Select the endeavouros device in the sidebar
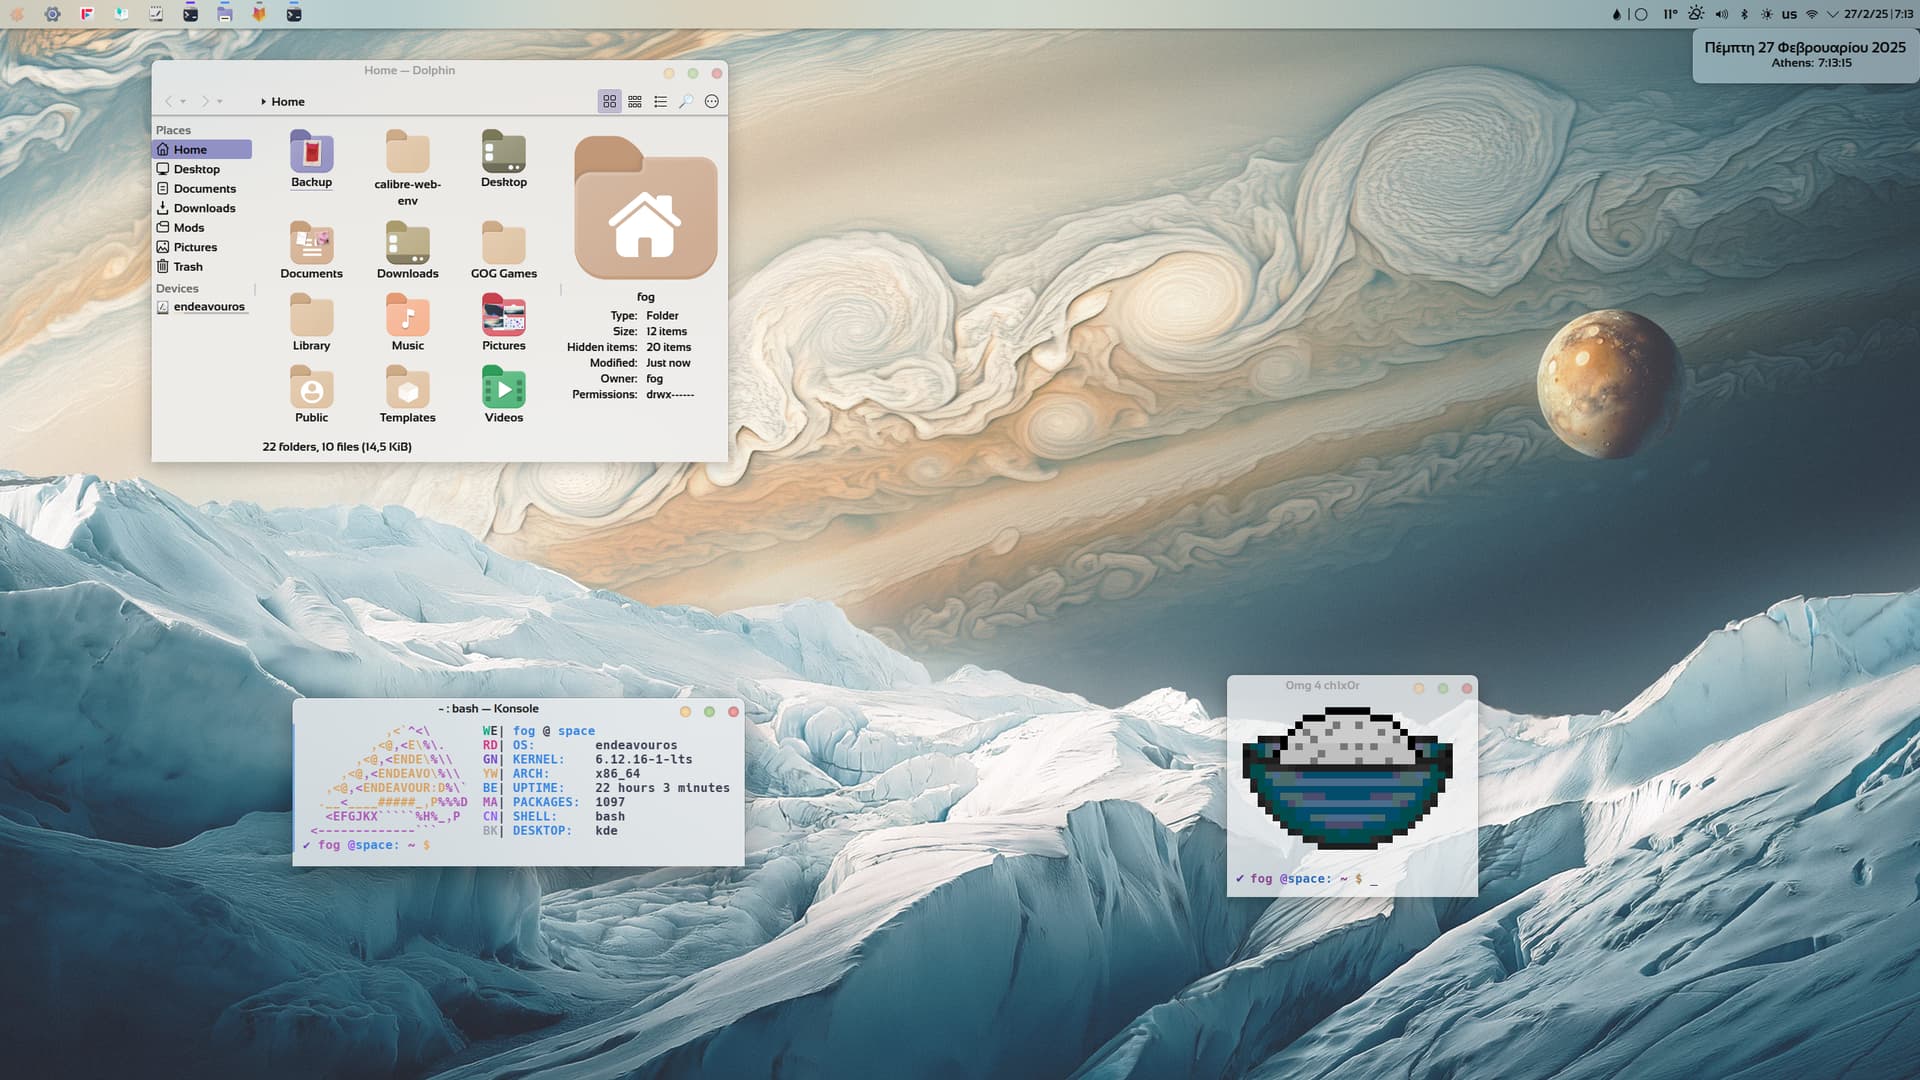 pos(202,307)
